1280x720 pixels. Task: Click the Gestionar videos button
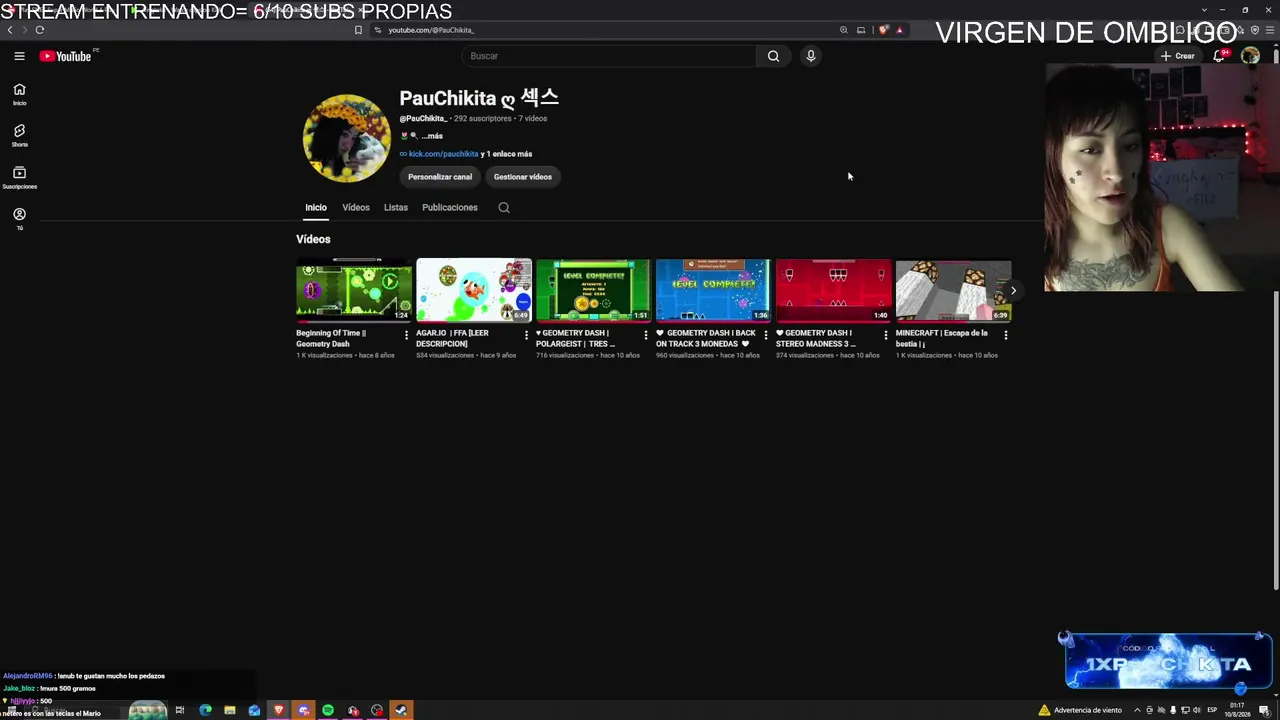click(523, 177)
